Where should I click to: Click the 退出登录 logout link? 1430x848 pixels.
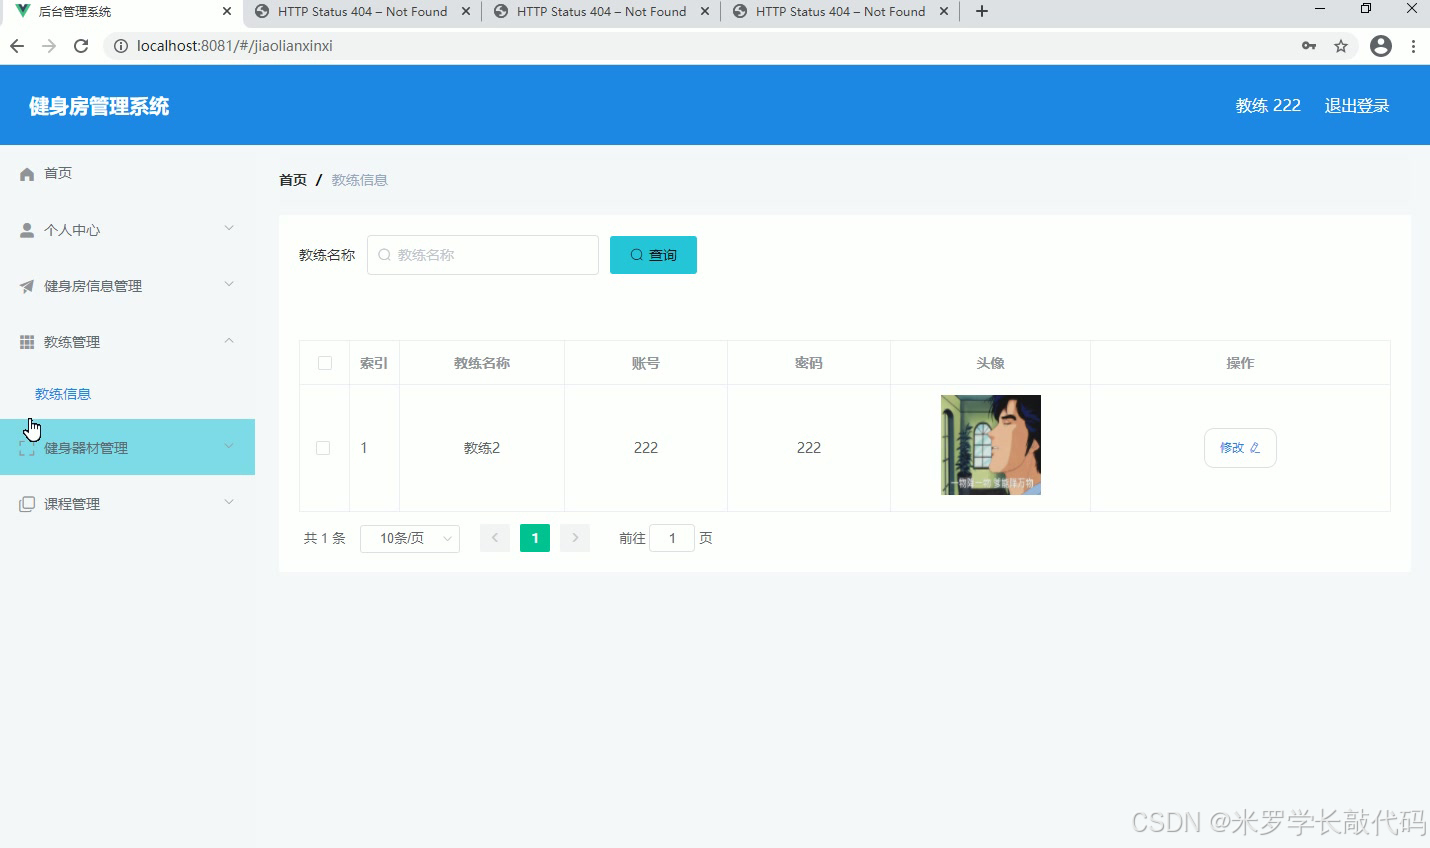(x=1357, y=105)
